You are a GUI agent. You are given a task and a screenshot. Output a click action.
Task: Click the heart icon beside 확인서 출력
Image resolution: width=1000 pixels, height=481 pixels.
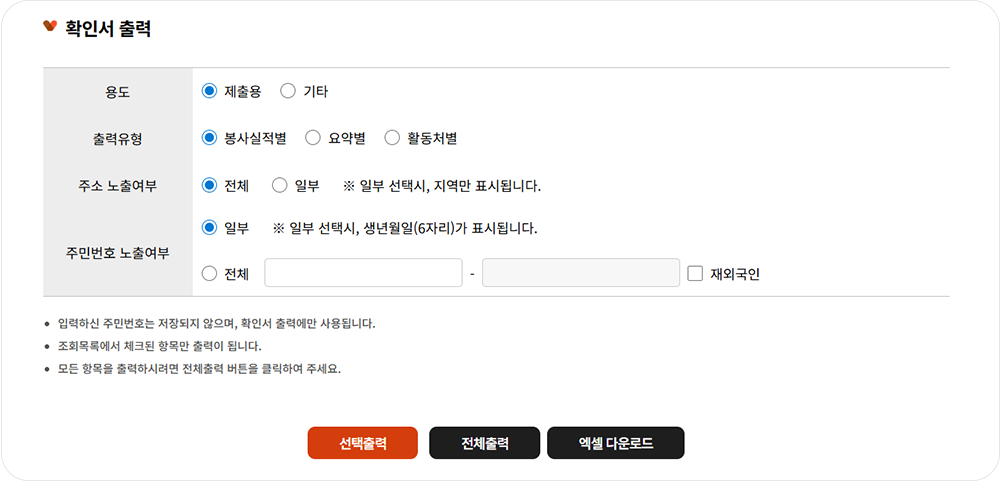click(50, 27)
